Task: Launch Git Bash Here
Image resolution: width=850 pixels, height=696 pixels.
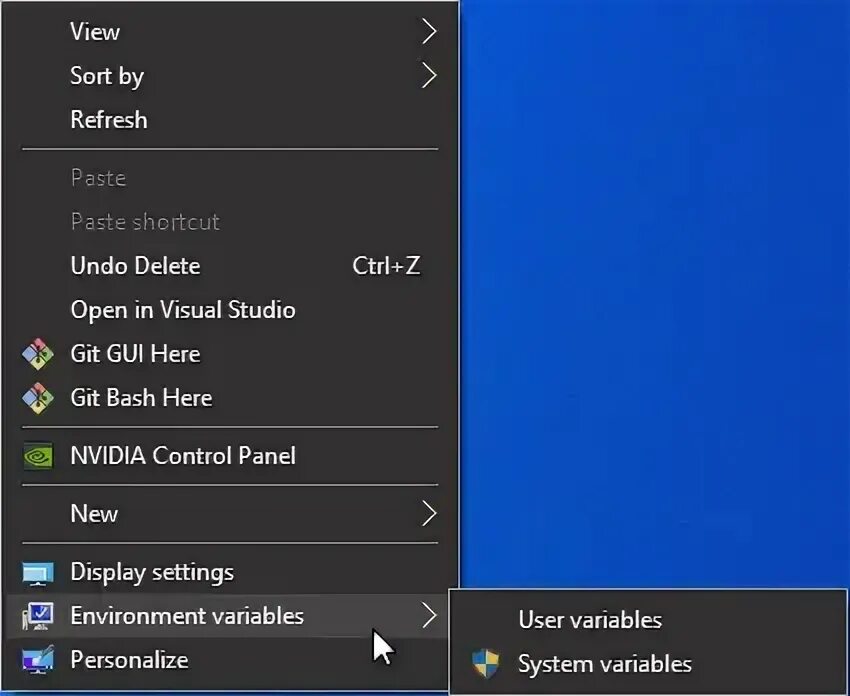Action: pos(230,398)
